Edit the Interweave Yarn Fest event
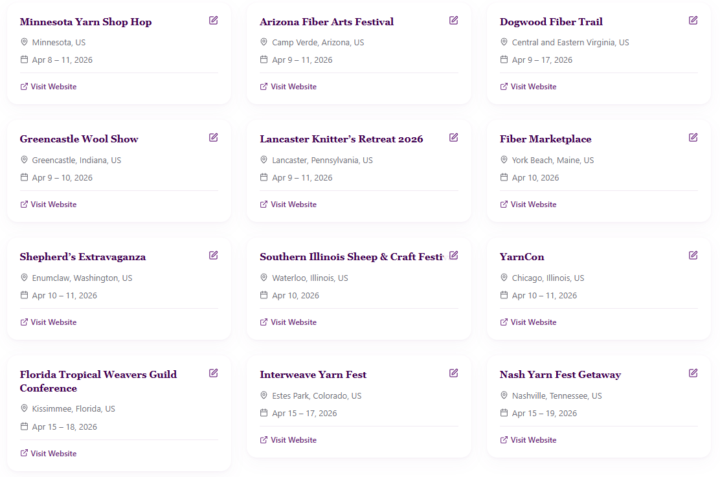Viewport: 720px width, 477px height. pyautogui.click(x=454, y=373)
